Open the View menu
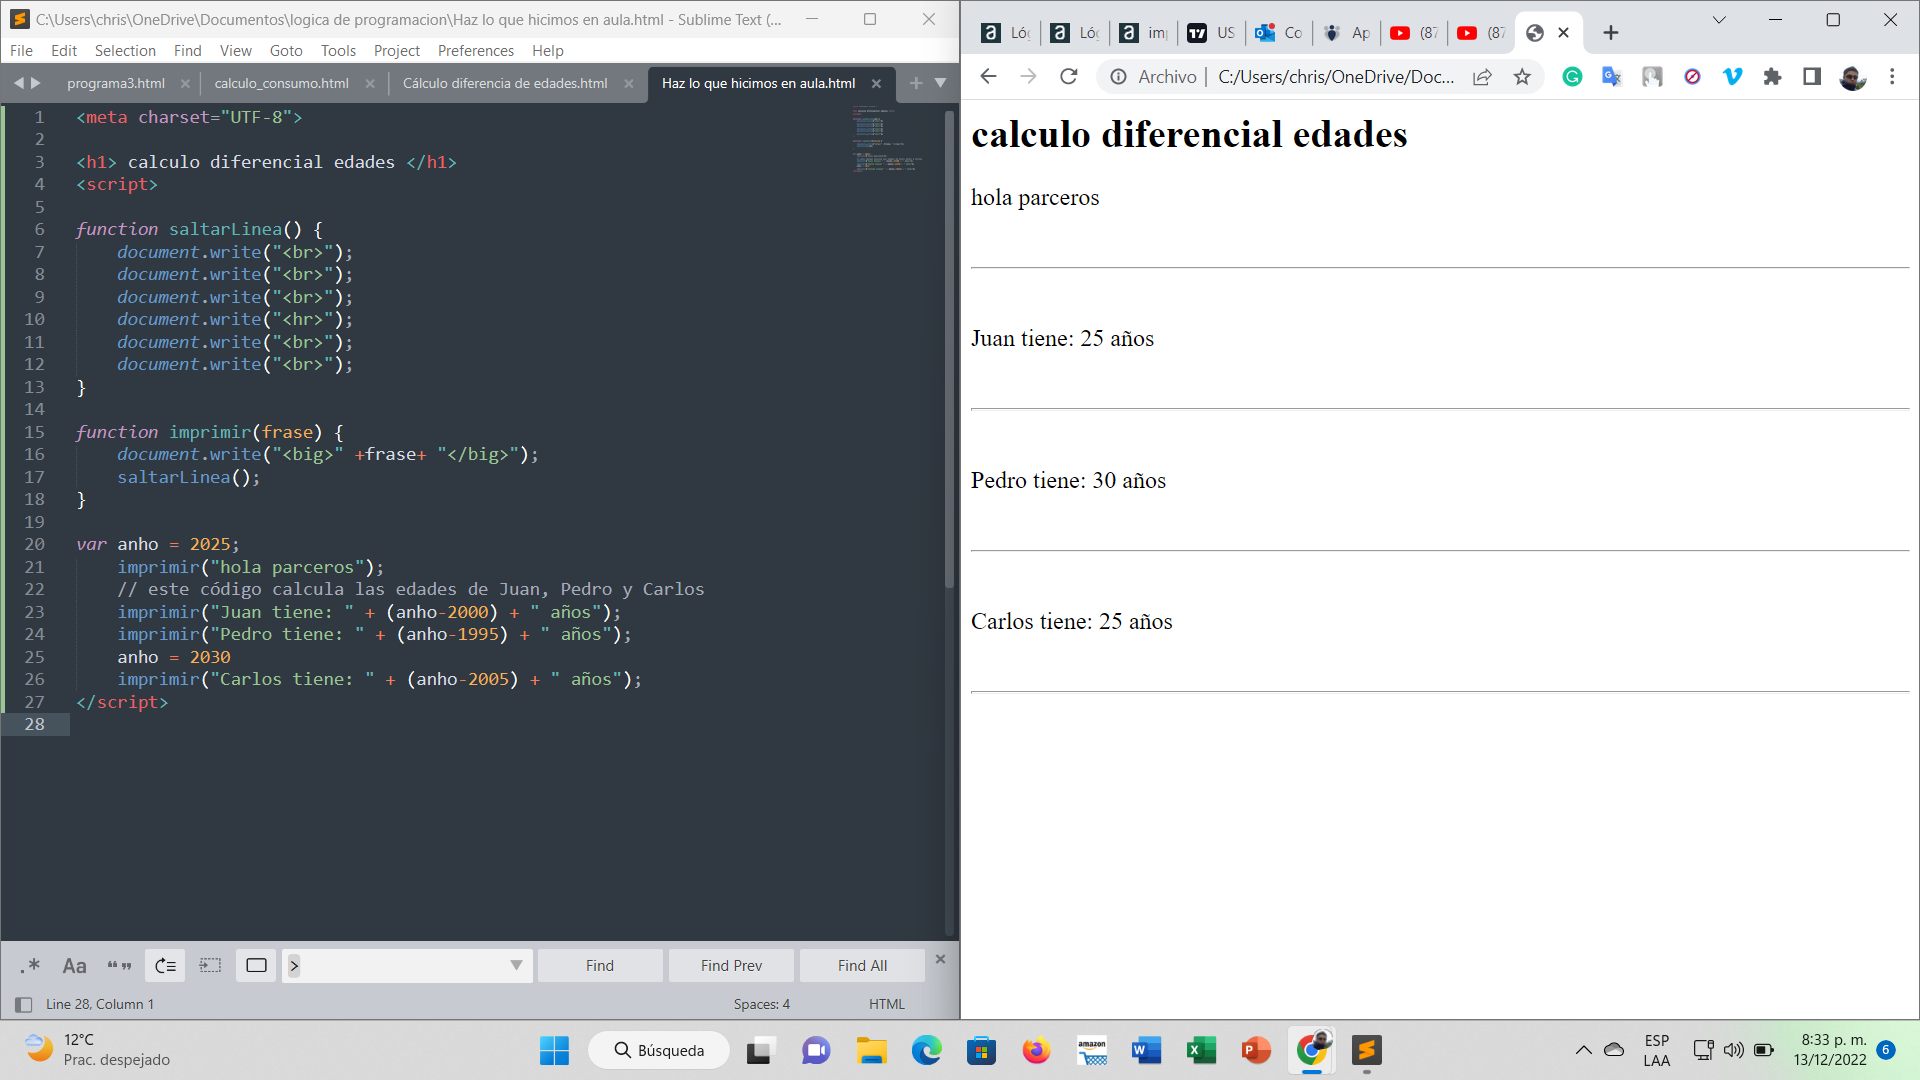Image resolution: width=1920 pixels, height=1080 pixels. (x=235, y=50)
